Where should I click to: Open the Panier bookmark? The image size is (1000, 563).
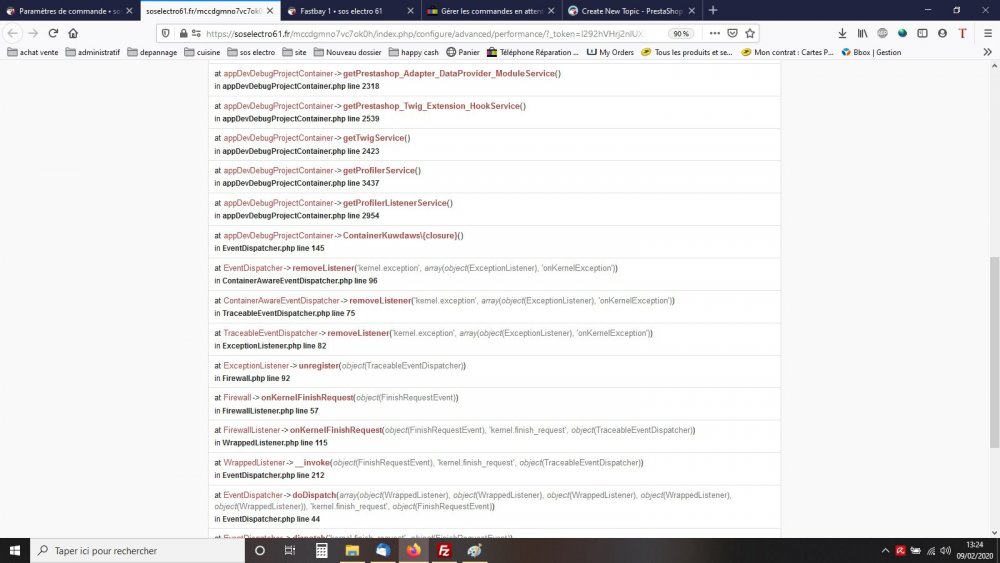pyautogui.click(x=463, y=52)
